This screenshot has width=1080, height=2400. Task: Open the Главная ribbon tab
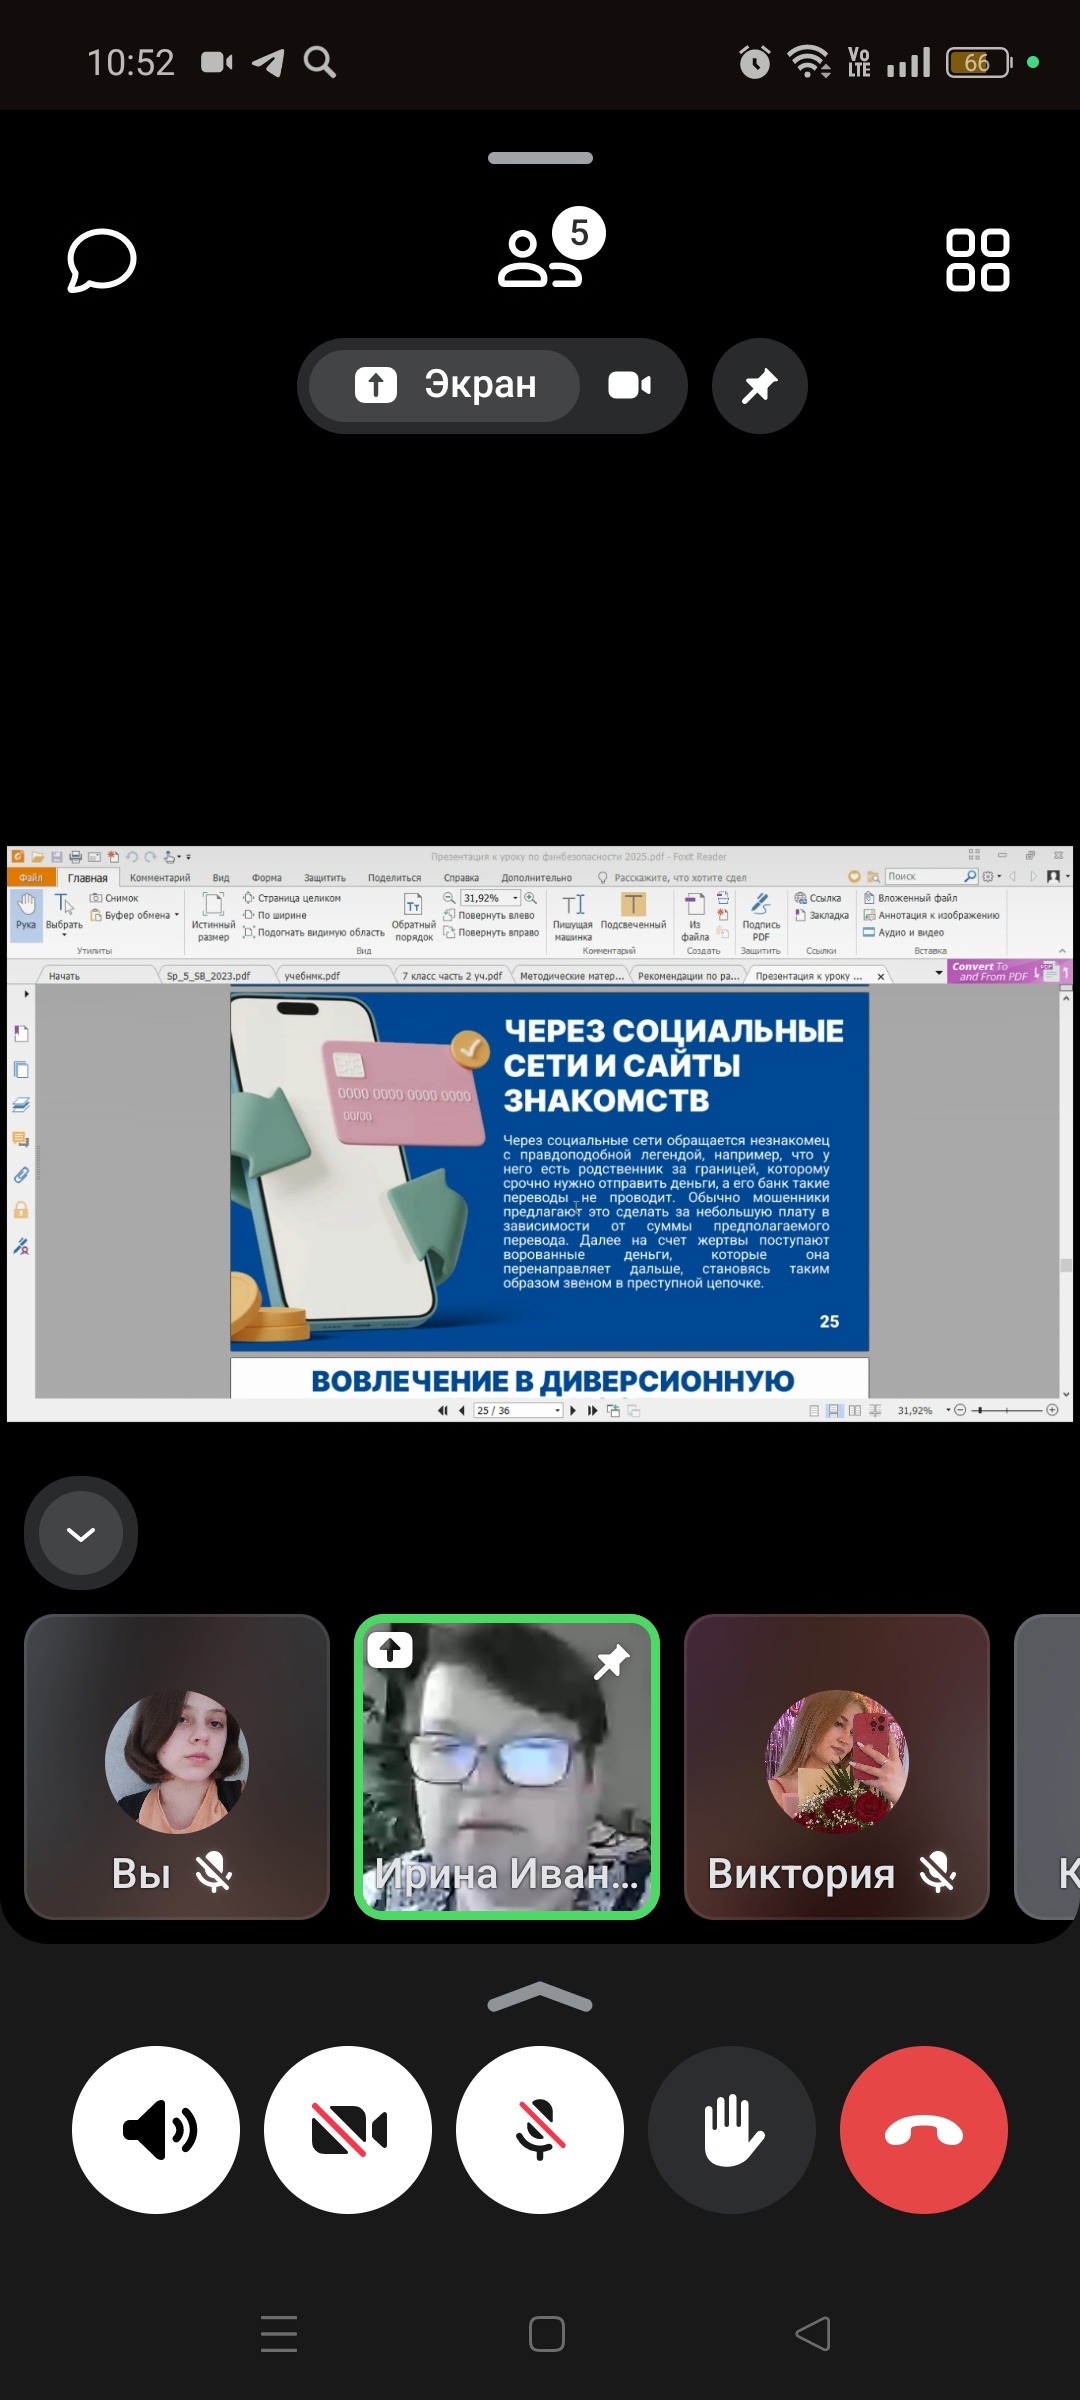(x=88, y=878)
